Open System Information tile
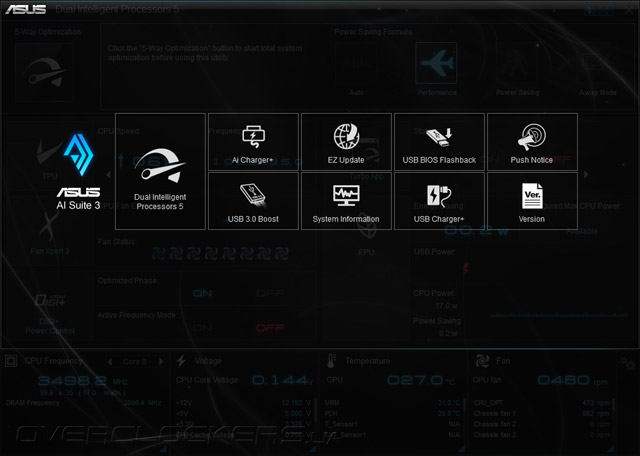Image resolution: width=640 pixels, height=456 pixels. coord(347,201)
